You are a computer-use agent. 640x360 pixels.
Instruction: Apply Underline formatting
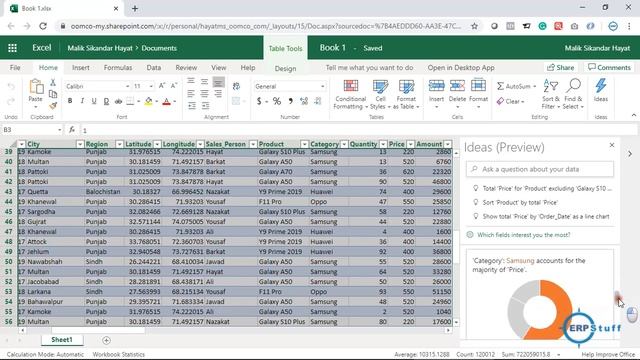(x=94, y=101)
